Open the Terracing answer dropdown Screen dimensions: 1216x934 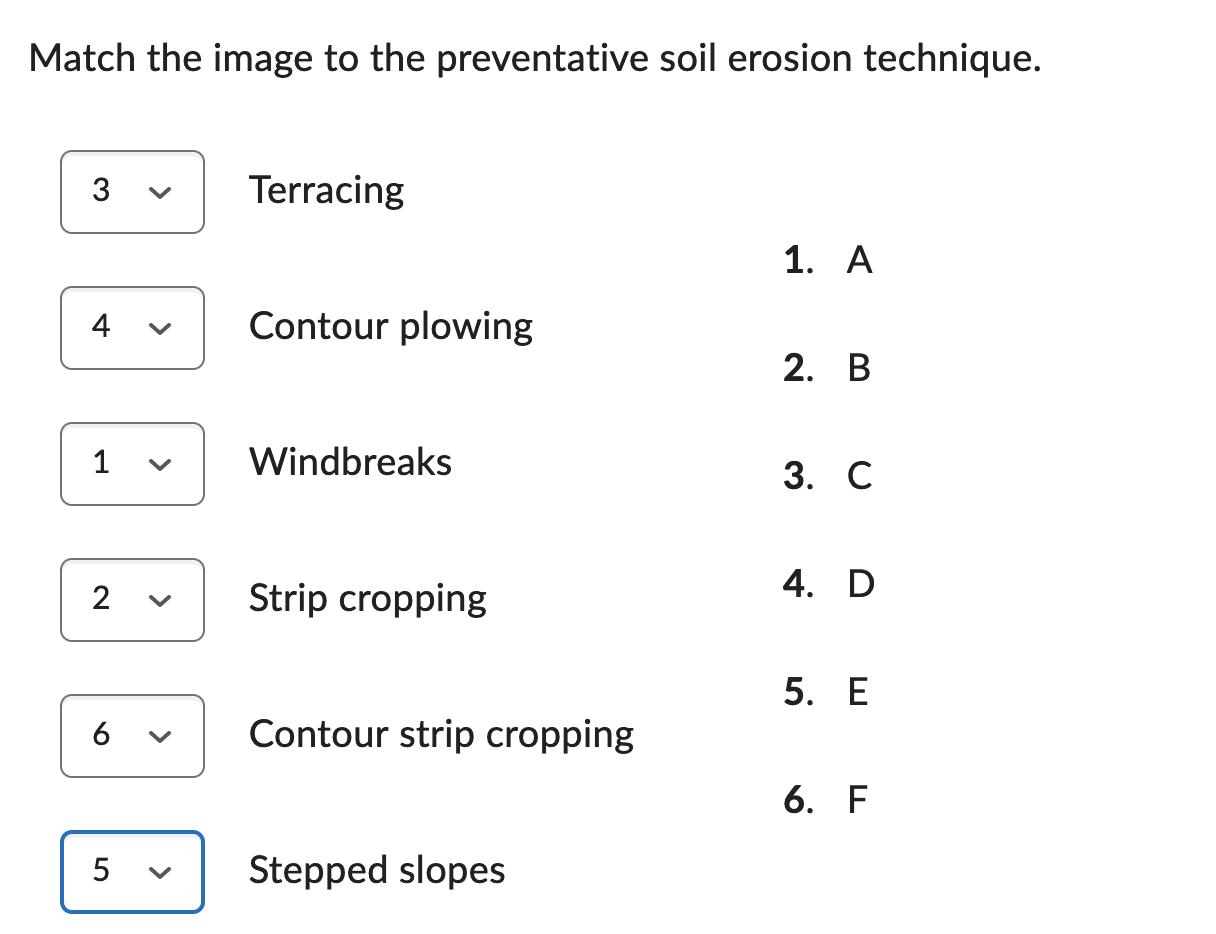click(x=132, y=192)
